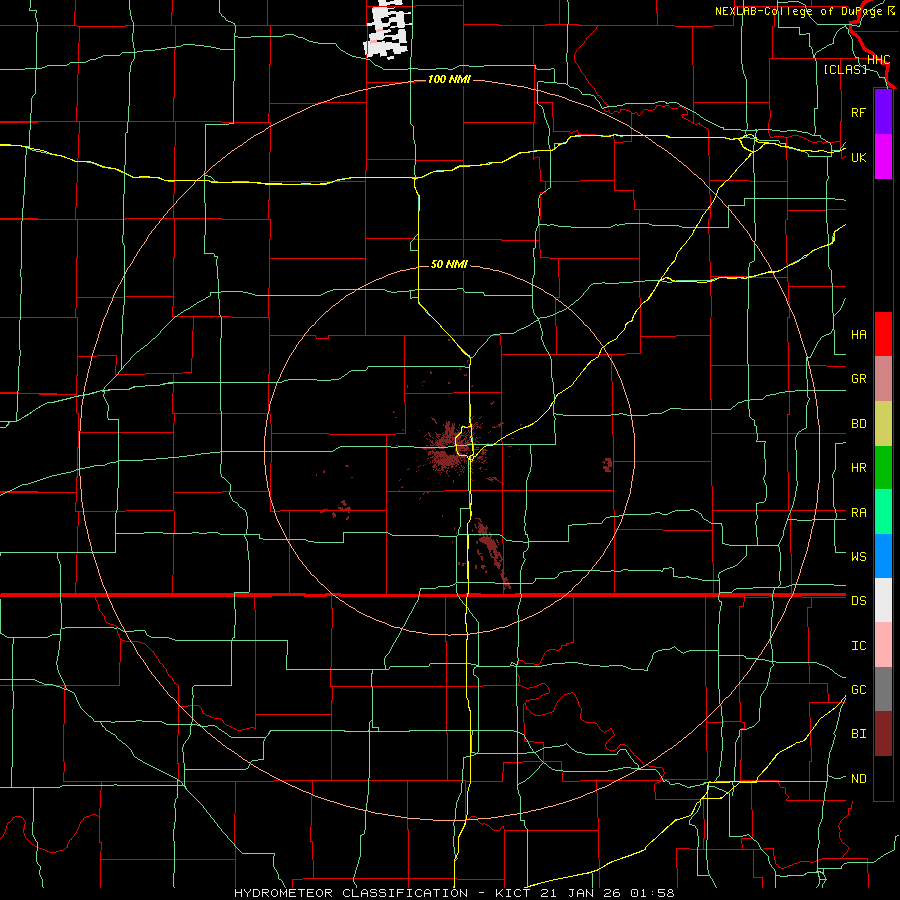Click the BD legend label

coord(858,424)
